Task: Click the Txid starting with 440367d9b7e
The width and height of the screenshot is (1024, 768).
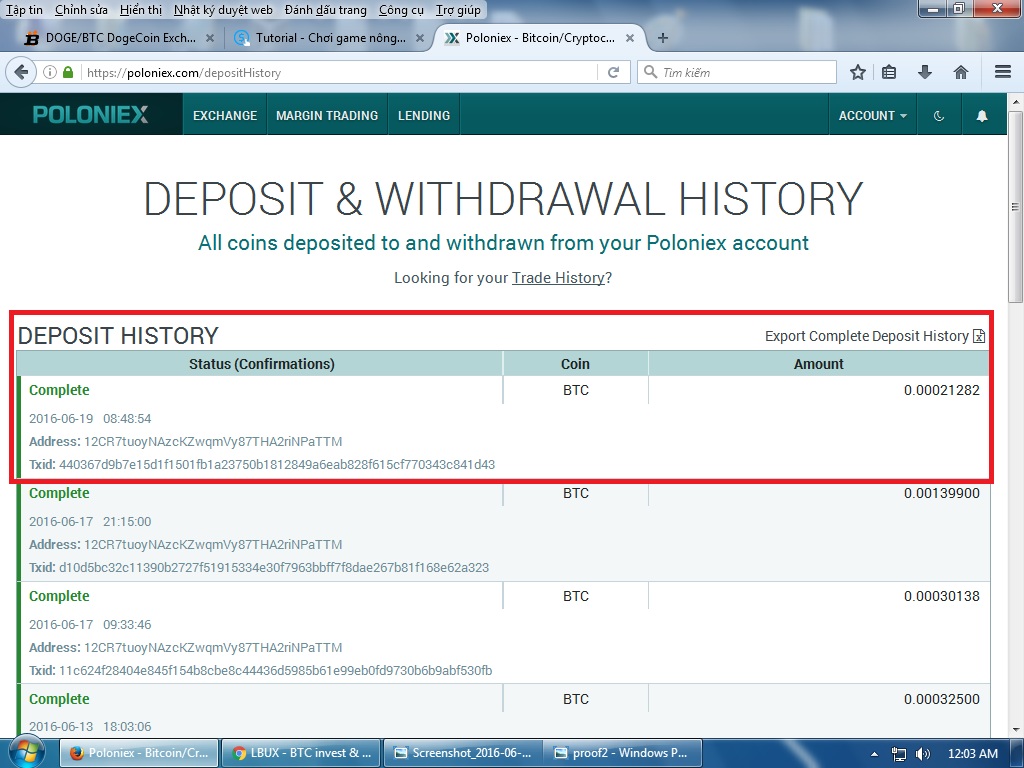Action: 277,464
